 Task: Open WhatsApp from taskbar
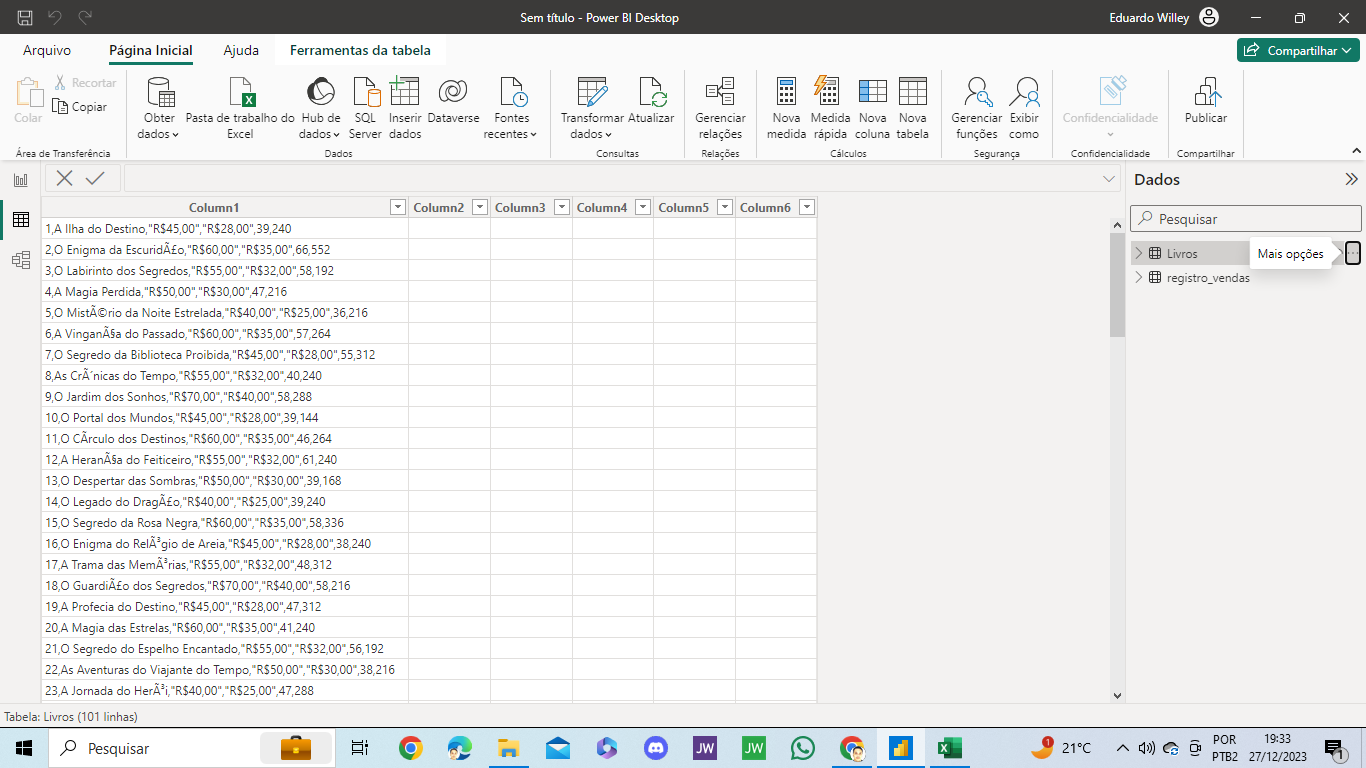pos(802,748)
